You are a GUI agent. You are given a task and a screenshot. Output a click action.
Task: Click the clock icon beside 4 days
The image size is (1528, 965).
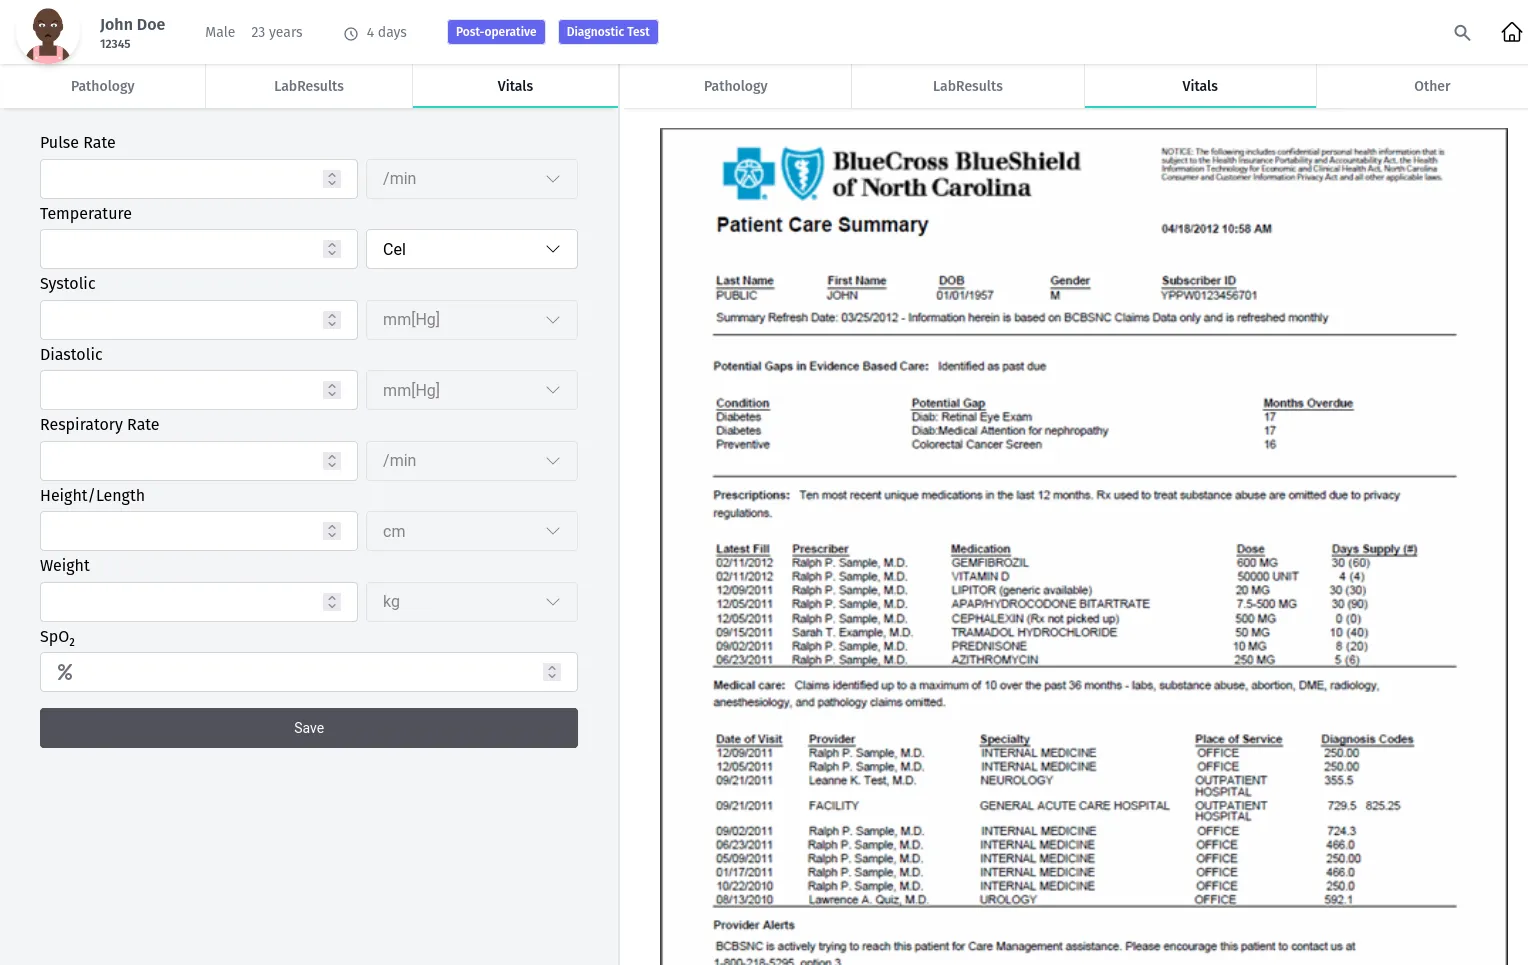tap(350, 32)
